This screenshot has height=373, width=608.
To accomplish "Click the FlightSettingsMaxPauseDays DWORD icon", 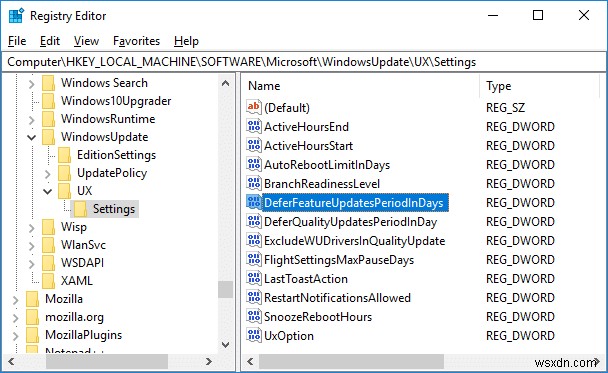I will (x=254, y=259).
